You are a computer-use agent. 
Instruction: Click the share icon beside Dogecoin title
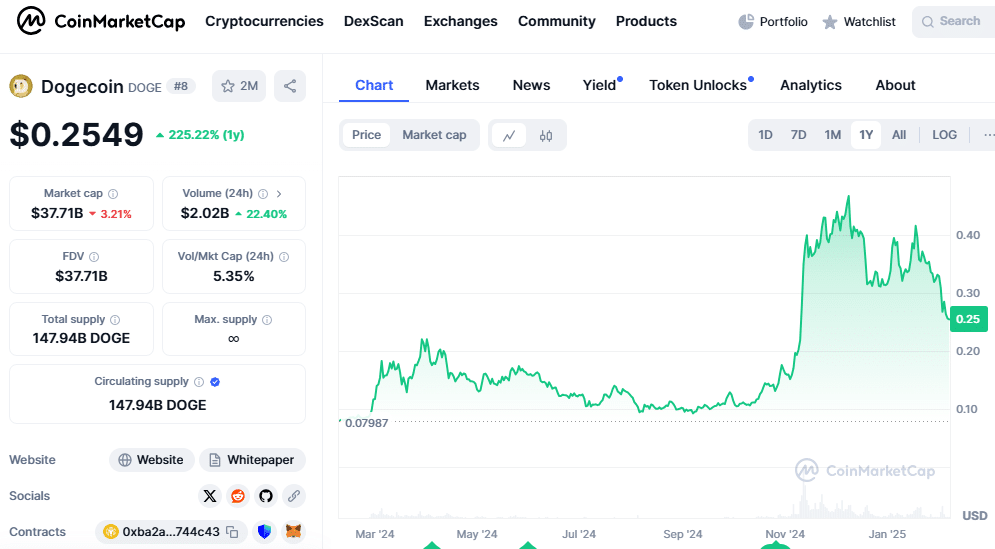(x=290, y=86)
